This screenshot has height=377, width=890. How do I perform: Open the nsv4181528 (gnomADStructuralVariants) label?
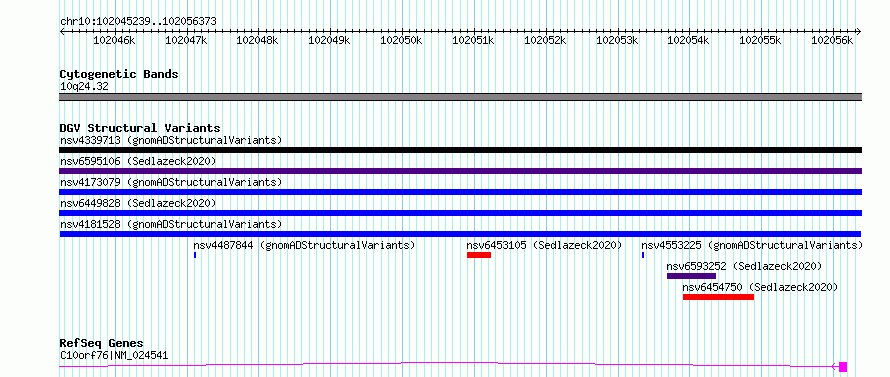[x=171, y=224]
